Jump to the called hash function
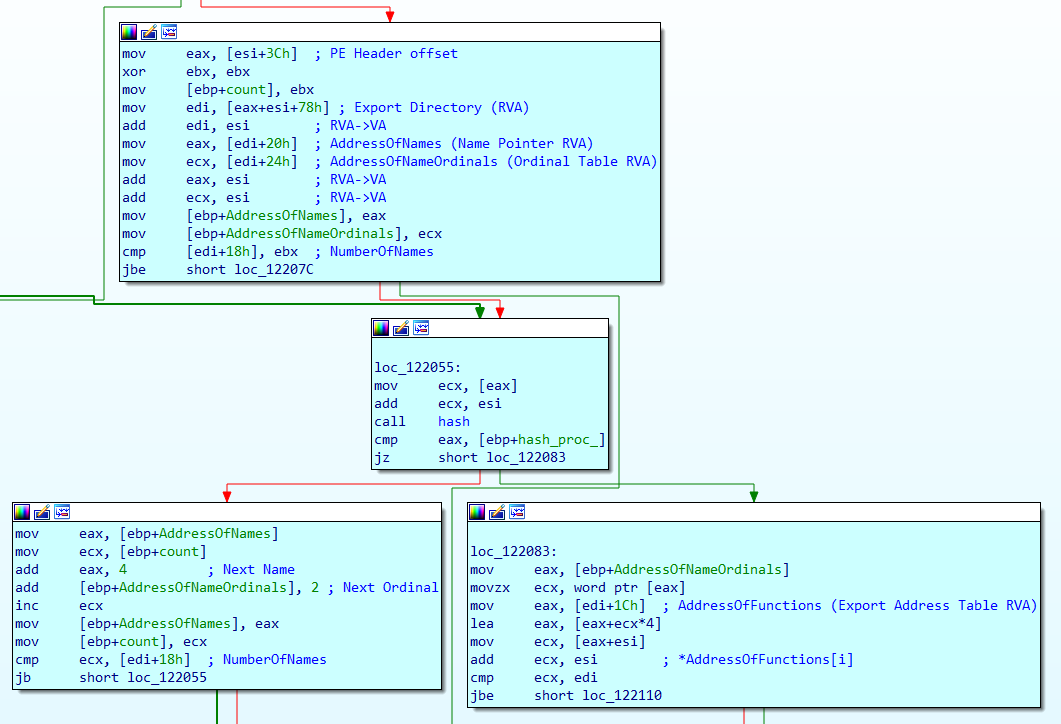 click(453, 422)
